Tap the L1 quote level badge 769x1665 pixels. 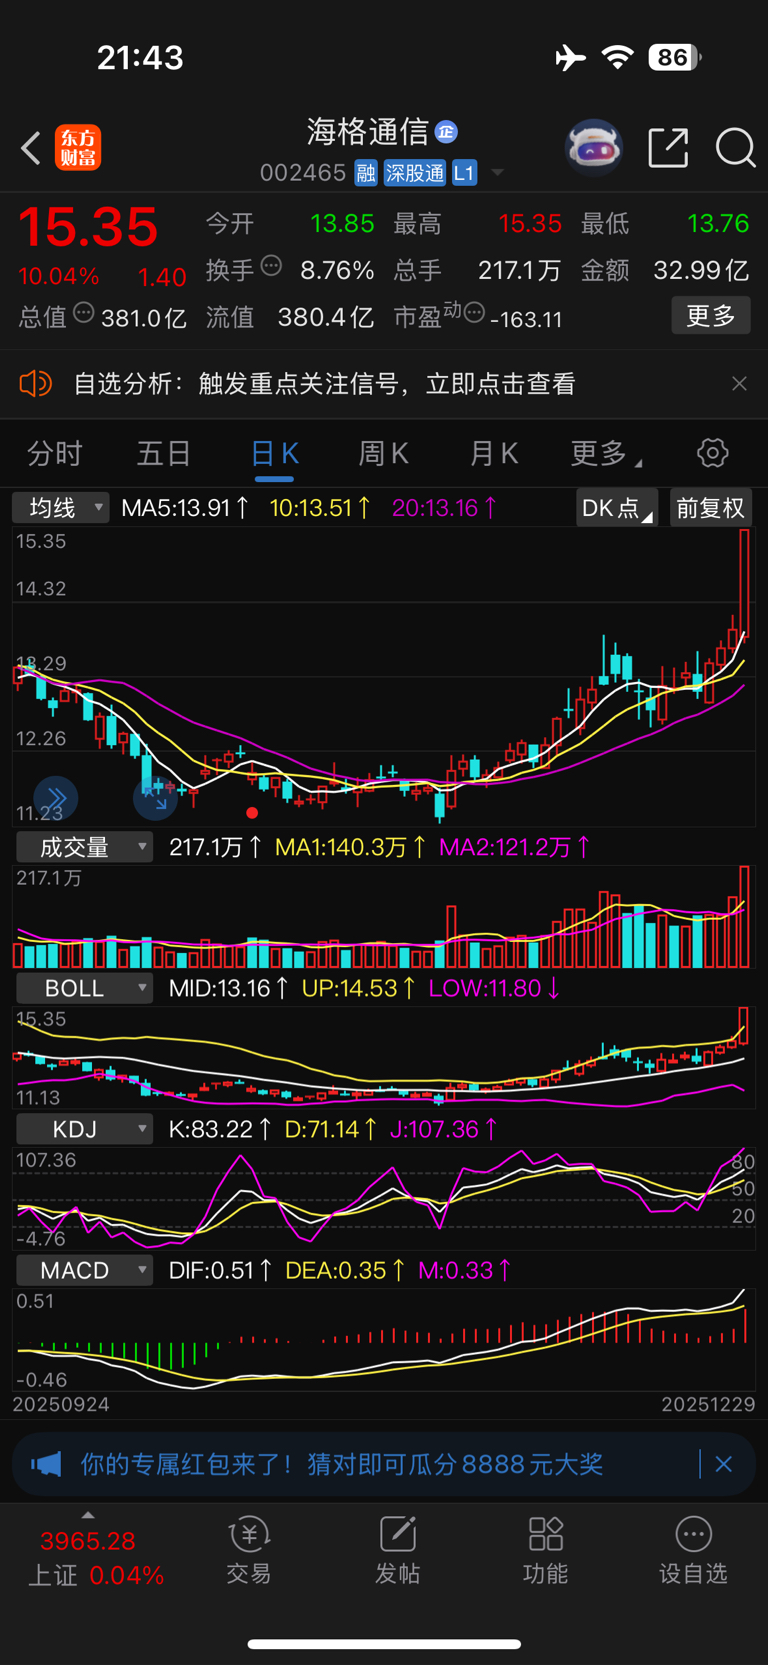[464, 173]
